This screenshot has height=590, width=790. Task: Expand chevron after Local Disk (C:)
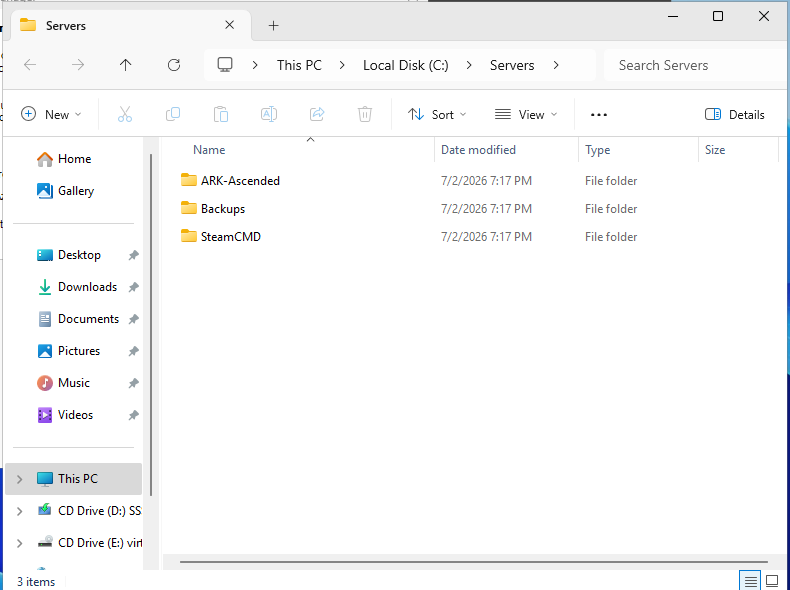pos(469,65)
